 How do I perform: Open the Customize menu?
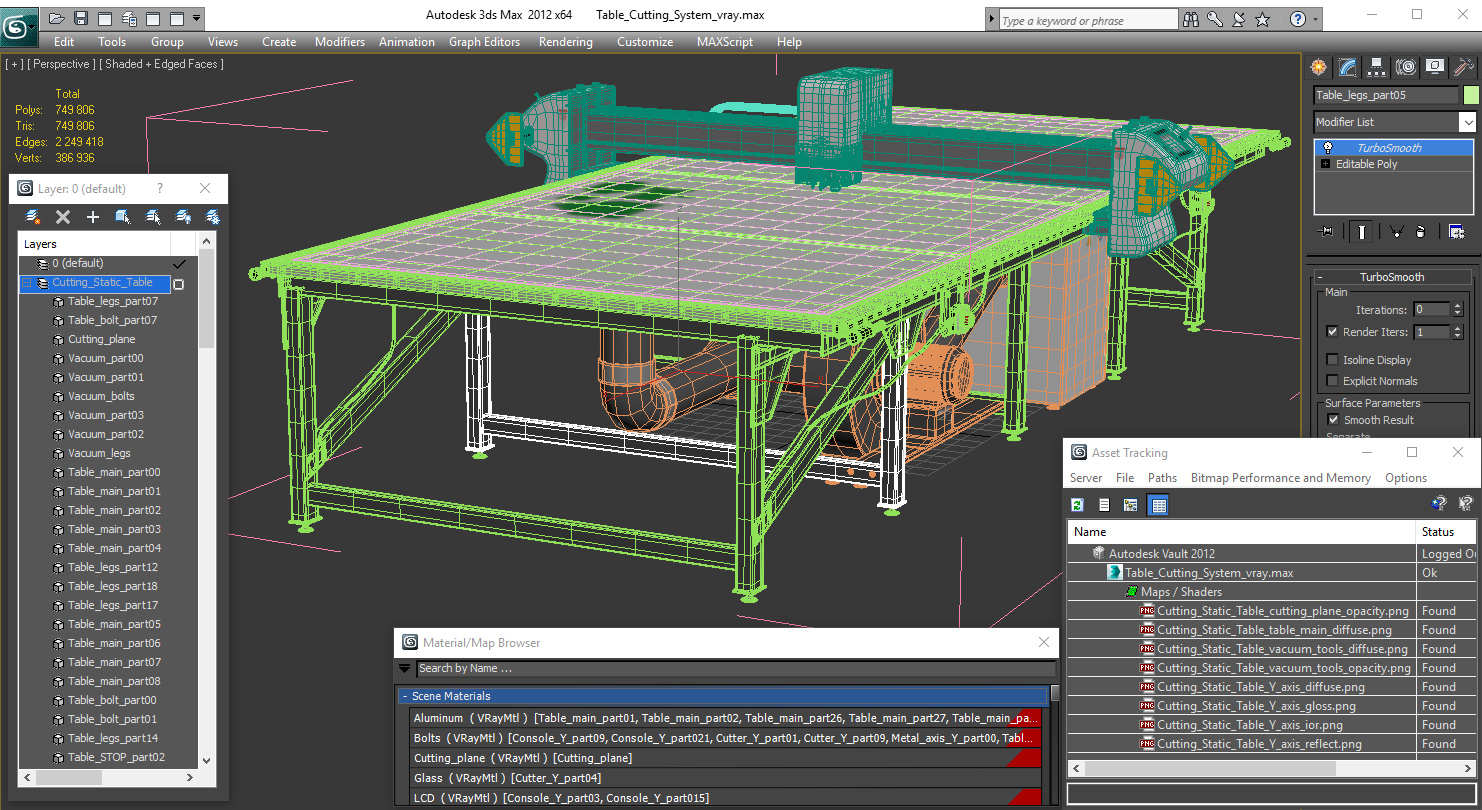pos(645,42)
